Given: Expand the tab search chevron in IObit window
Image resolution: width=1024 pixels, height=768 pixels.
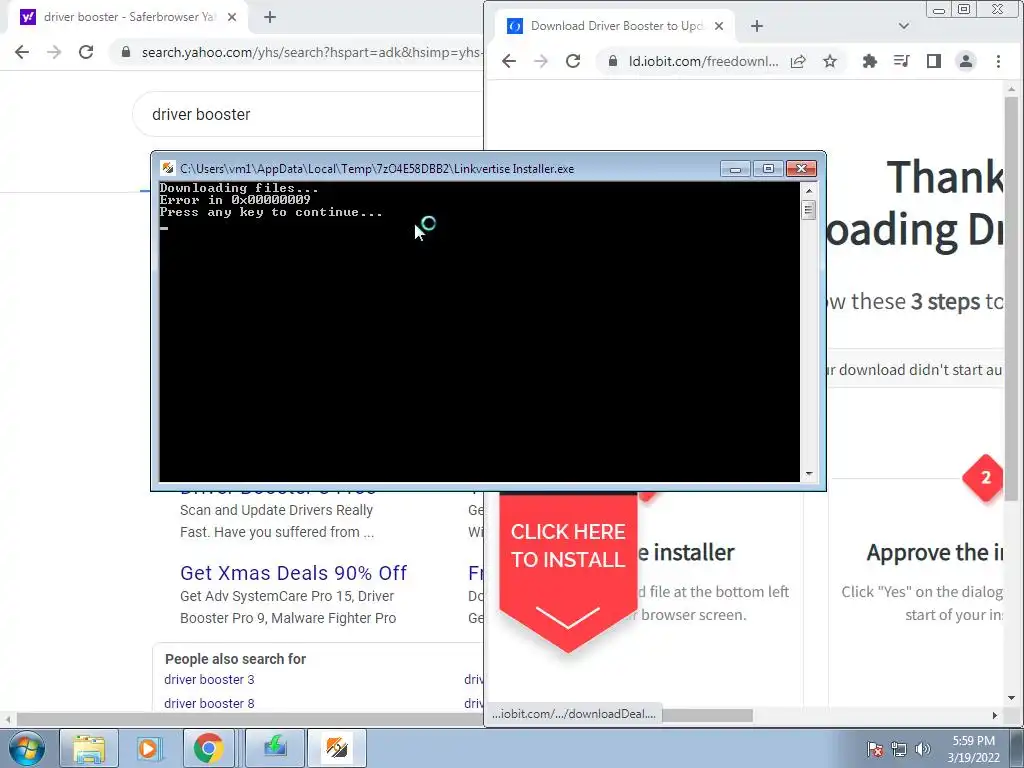Looking at the screenshot, I should [x=904, y=26].
